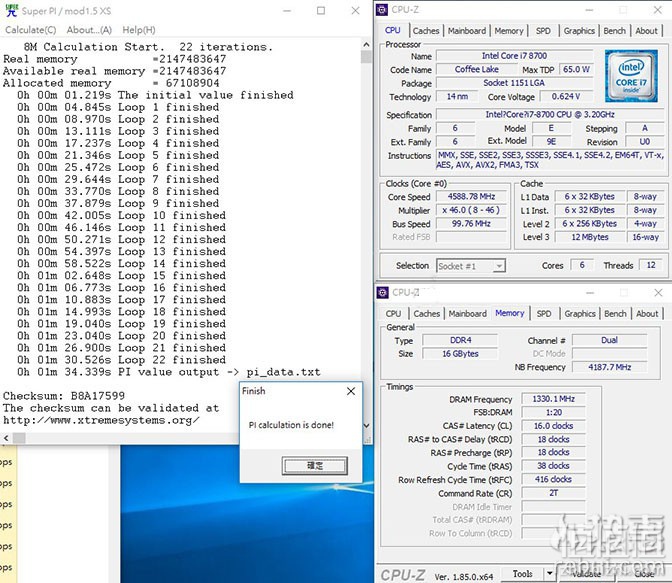Screen dimensions: 672x583
Task: Switch to Mainboard tab in top CPU-Z window
Action: click(x=467, y=31)
